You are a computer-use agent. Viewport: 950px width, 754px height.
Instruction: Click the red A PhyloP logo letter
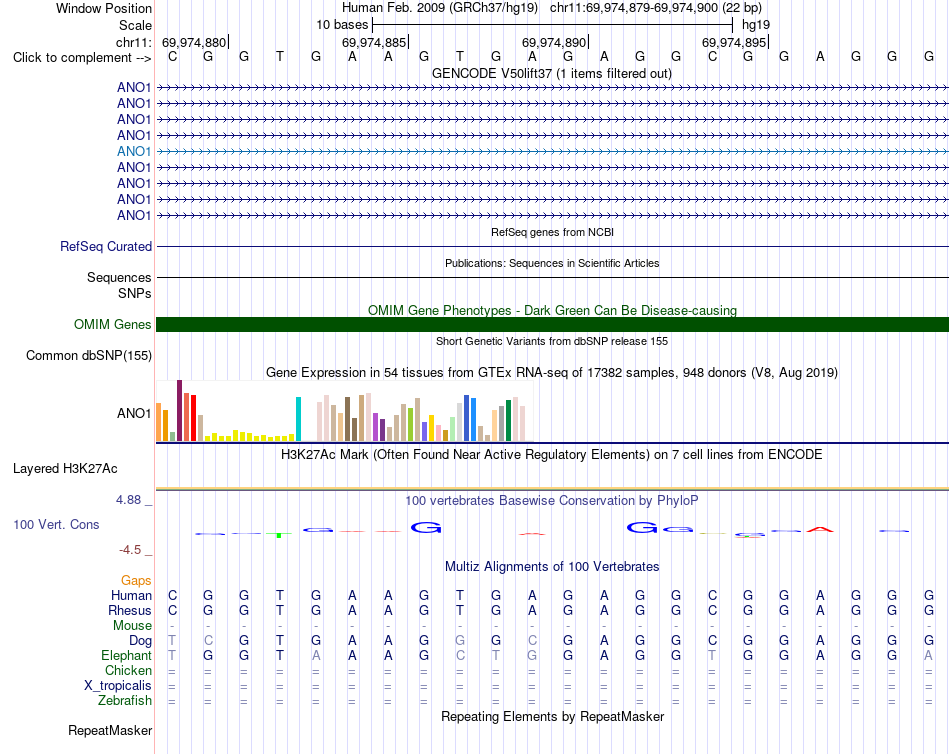(x=820, y=530)
